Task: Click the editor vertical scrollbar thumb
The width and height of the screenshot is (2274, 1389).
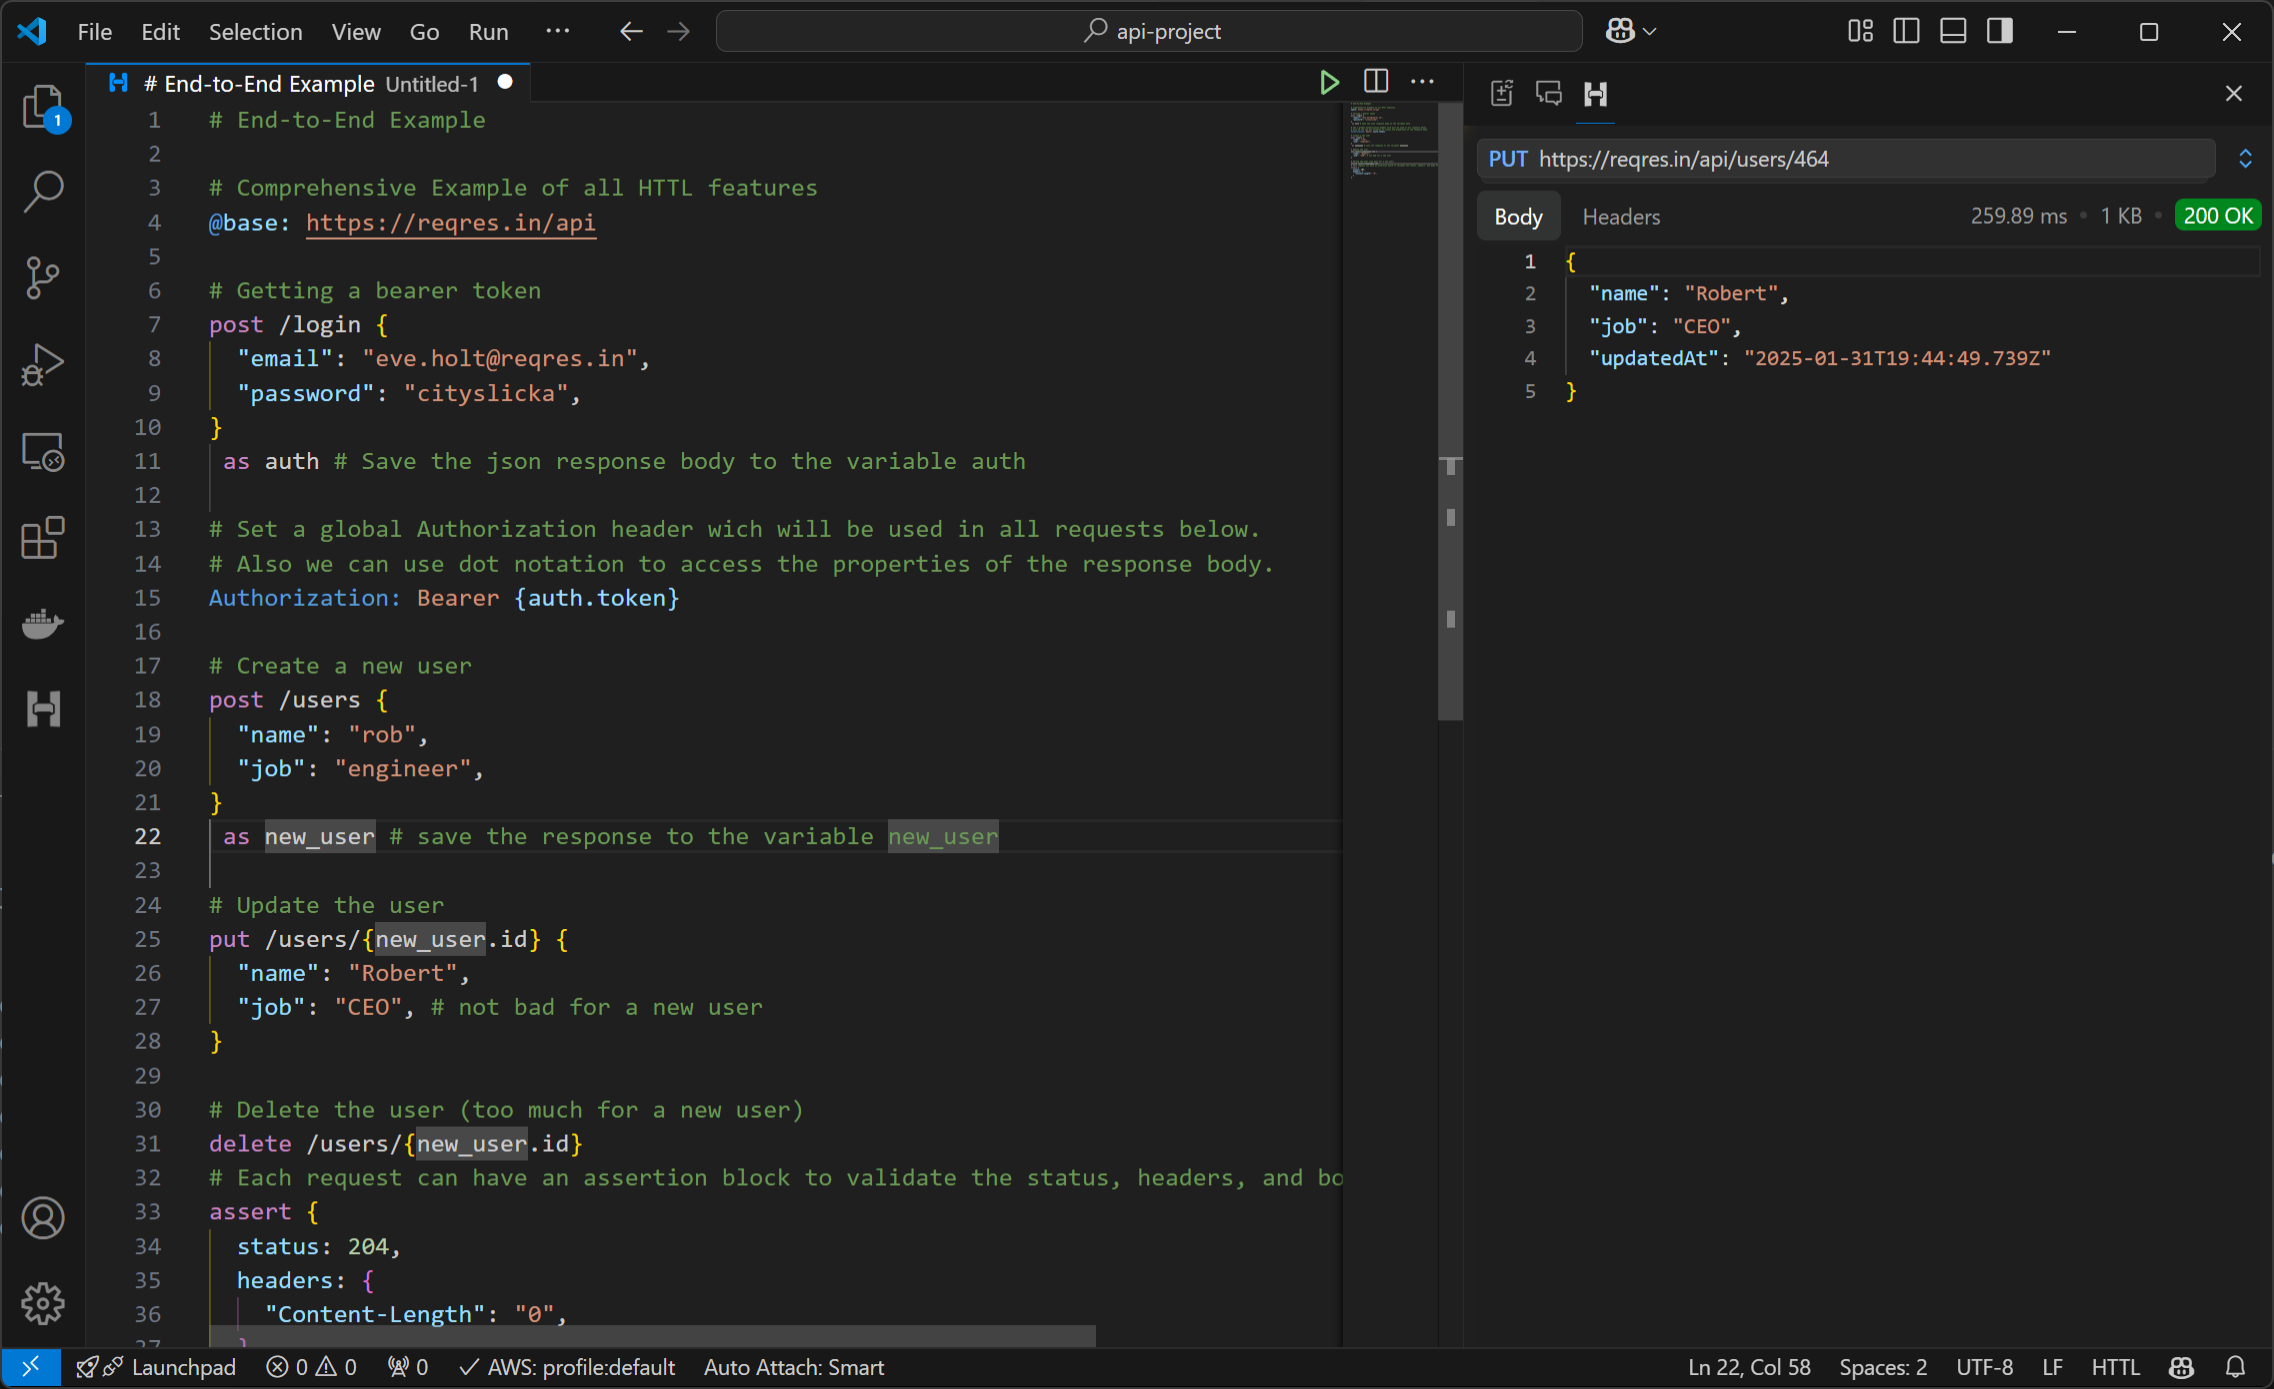Action: 1450,410
